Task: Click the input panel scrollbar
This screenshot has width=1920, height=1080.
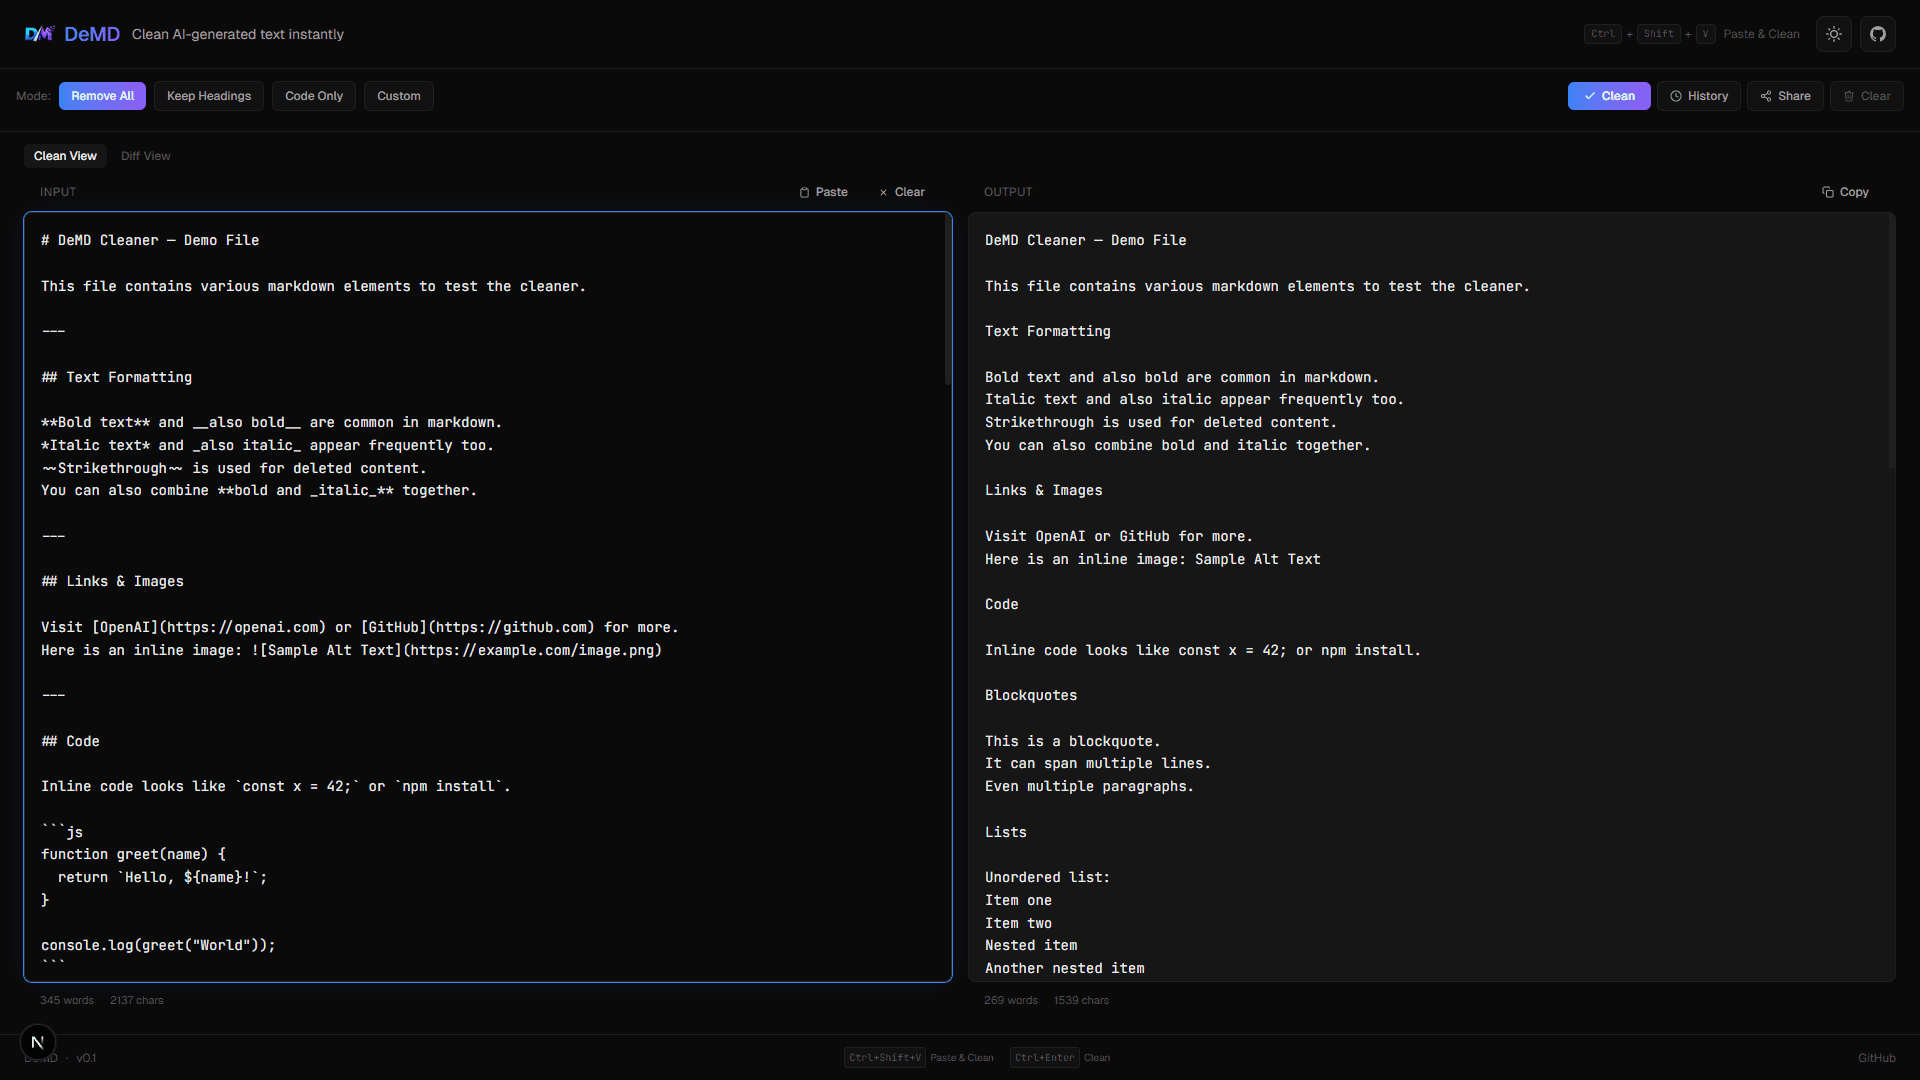Action: click(948, 300)
